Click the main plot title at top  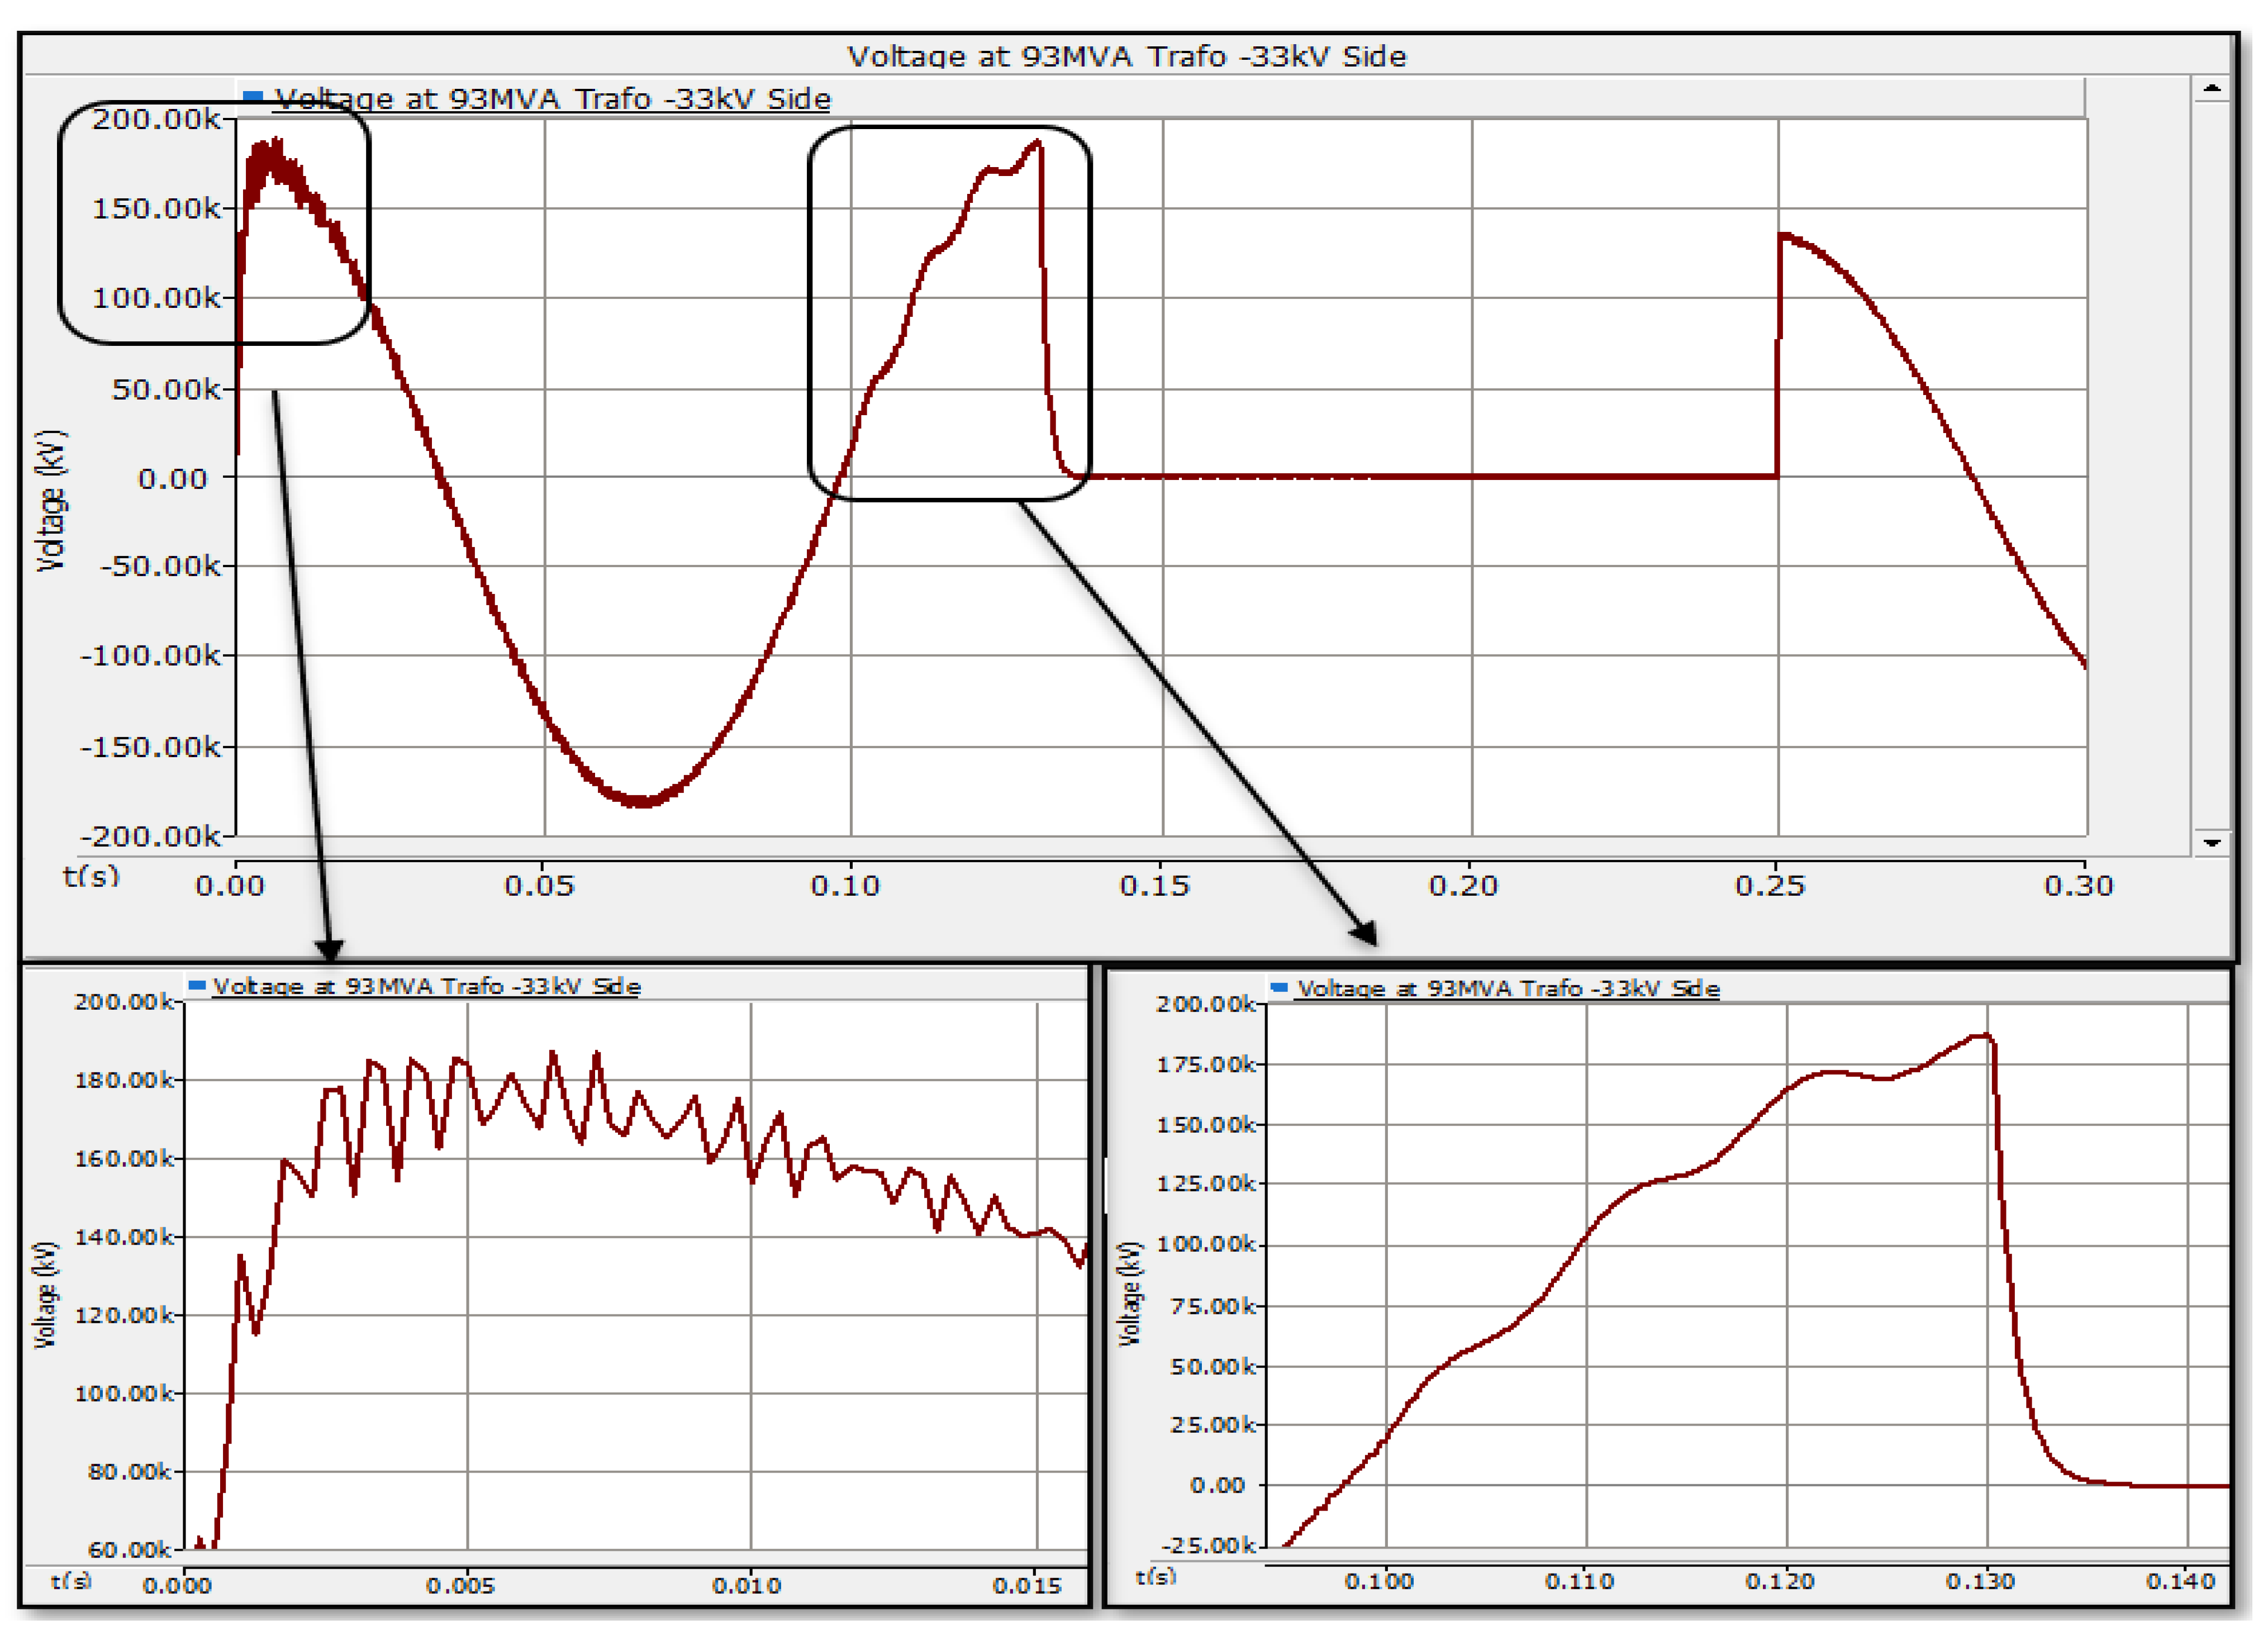coord(1126,56)
